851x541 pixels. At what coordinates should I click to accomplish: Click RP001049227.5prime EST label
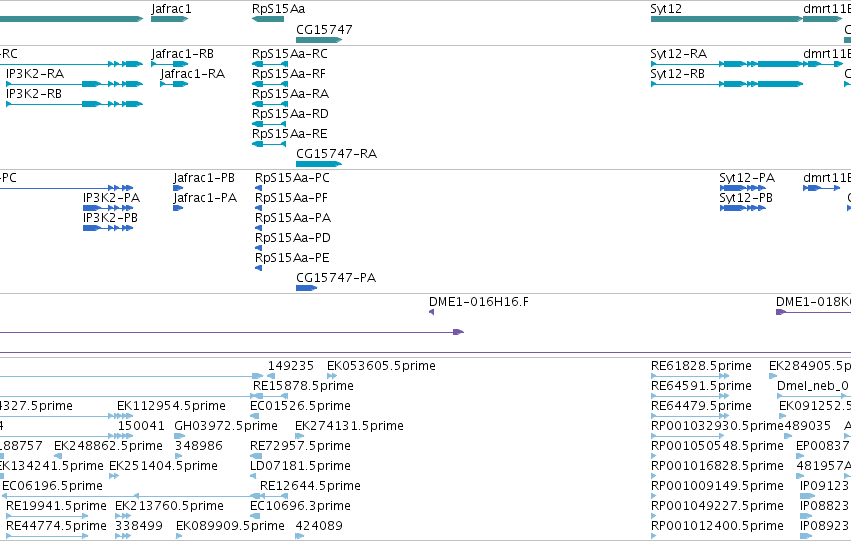[717, 506]
